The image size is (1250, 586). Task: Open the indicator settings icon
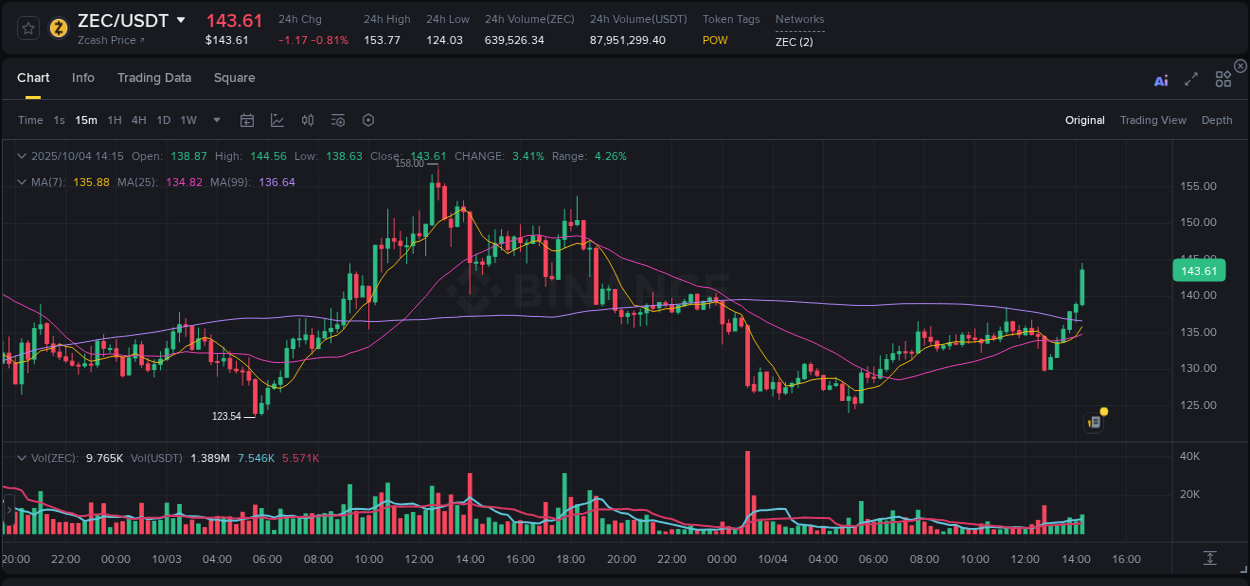click(x=338, y=119)
